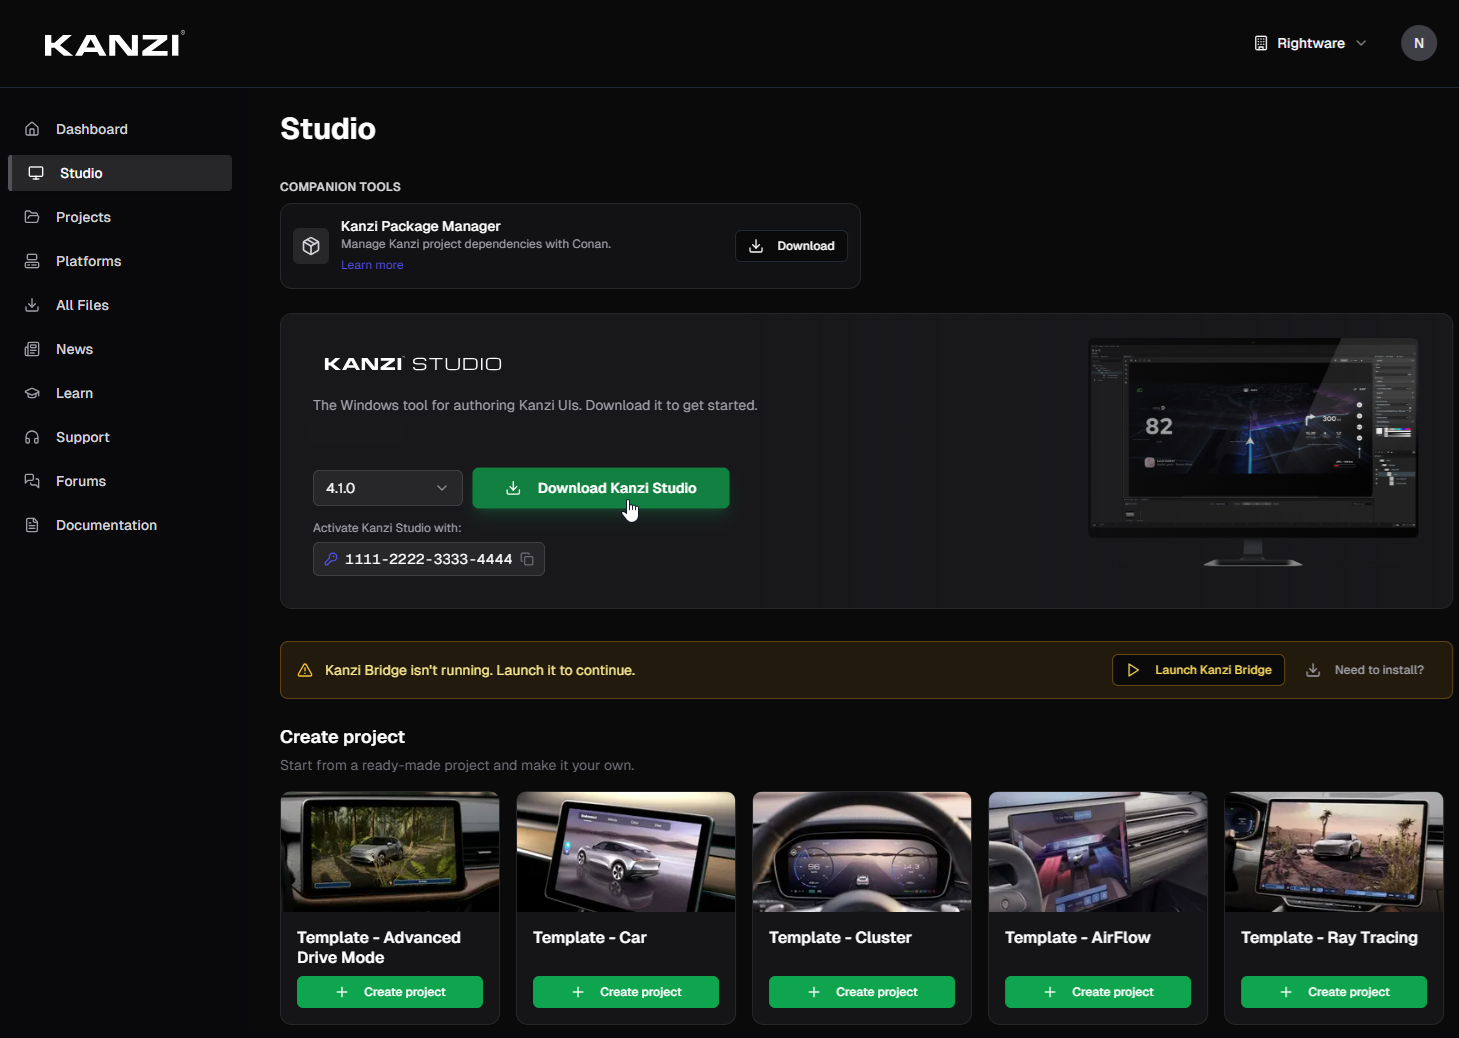Open the News section
This screenshot has width=1459, height=1038.
coord(120,349)
